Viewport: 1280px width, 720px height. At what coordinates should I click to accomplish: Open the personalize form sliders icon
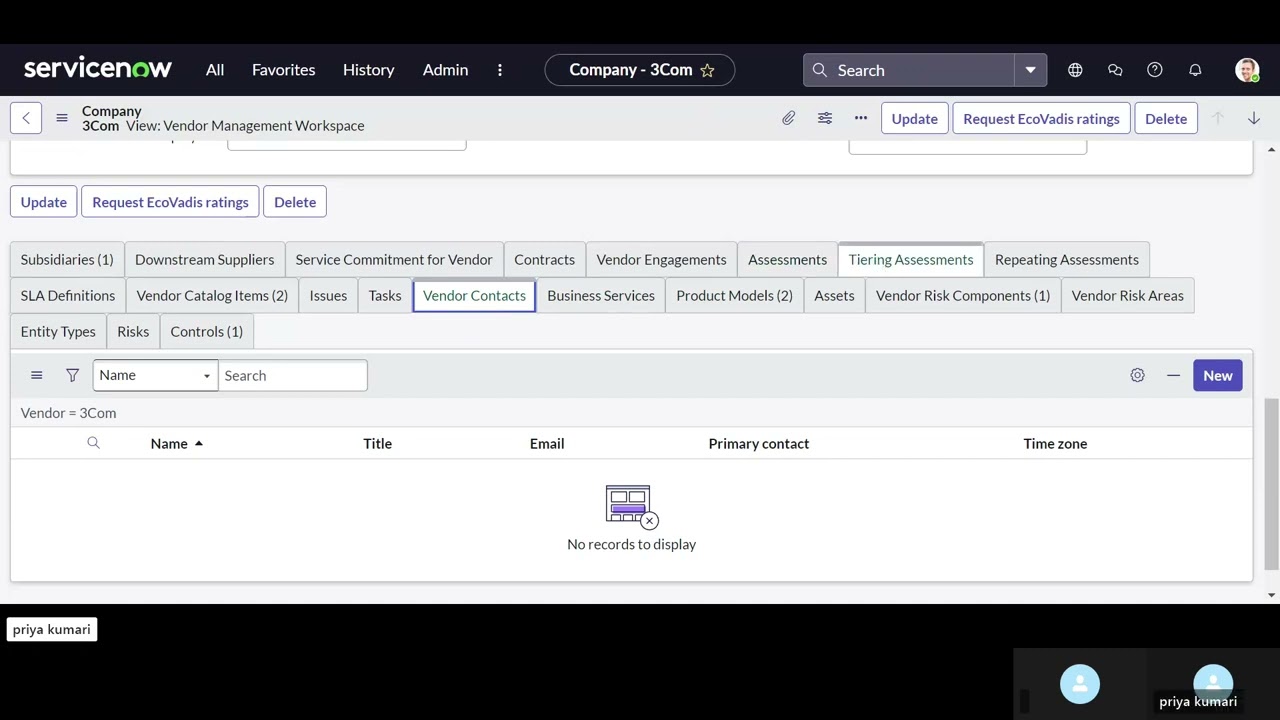[x=825, y=118]
